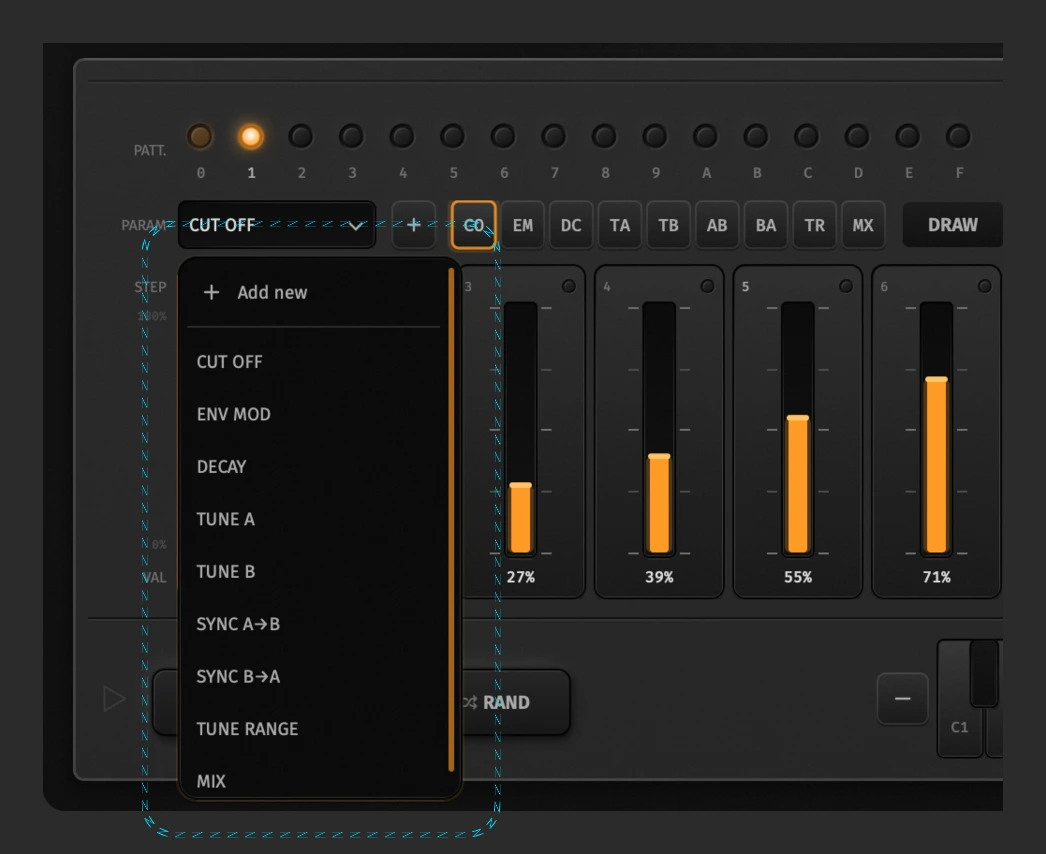This screenshot has height=854, width=1046.
Task: Select SYNC B→A from the list
Action: (x=314, y=677)
